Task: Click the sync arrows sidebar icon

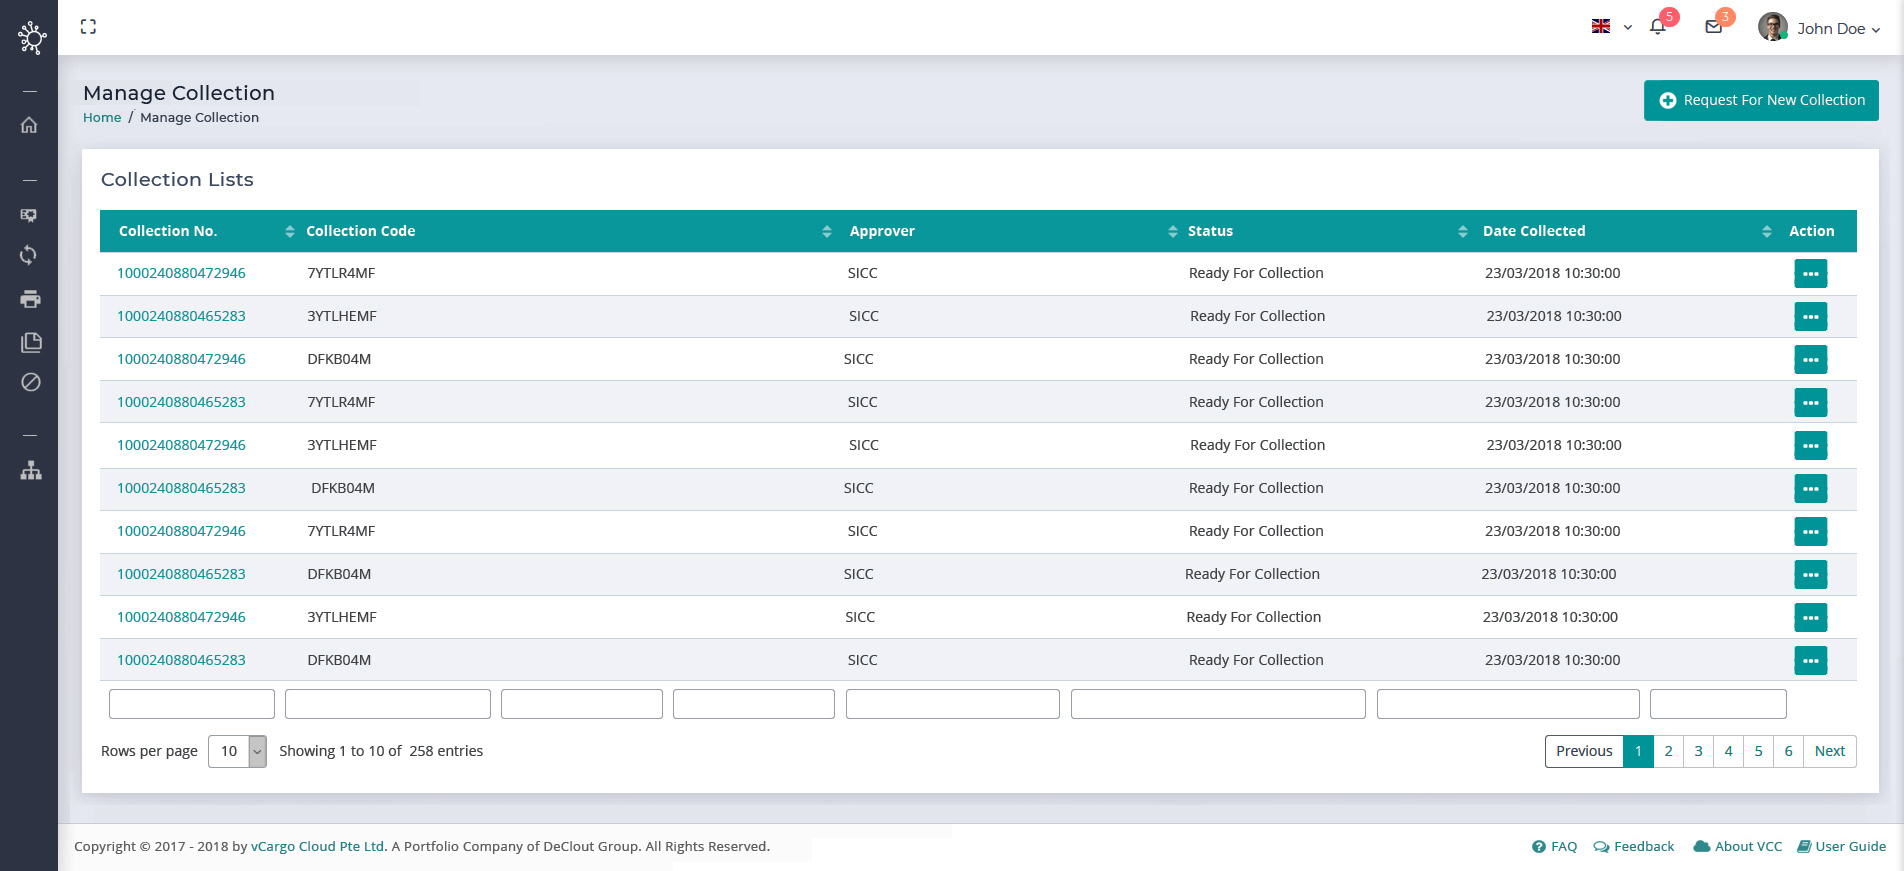Action: [x=29, y=255]
